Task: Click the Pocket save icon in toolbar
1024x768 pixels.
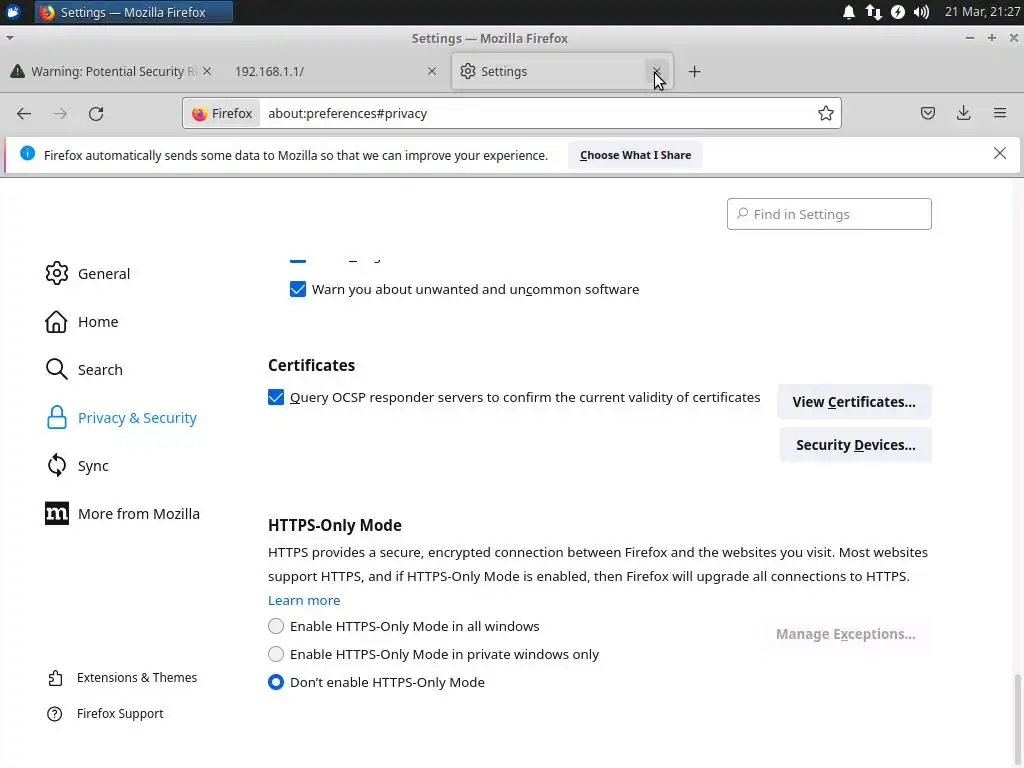Action: (x=928, y=113)
